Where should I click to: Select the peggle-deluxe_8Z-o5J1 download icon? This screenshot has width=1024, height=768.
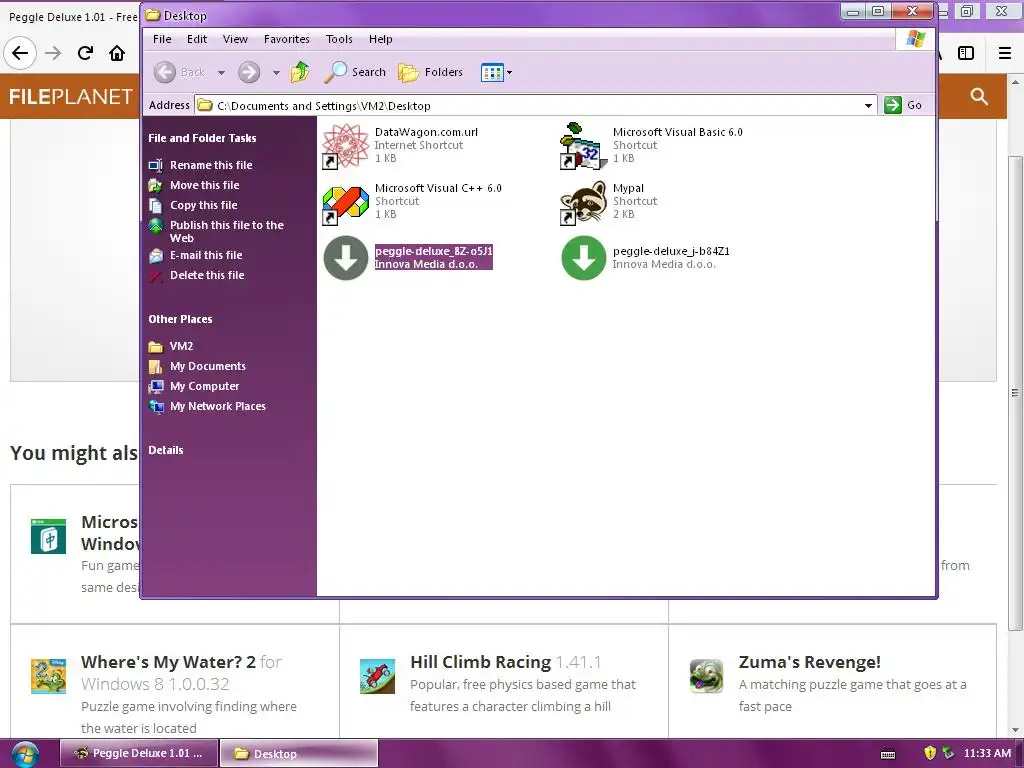tap(345, 258)
